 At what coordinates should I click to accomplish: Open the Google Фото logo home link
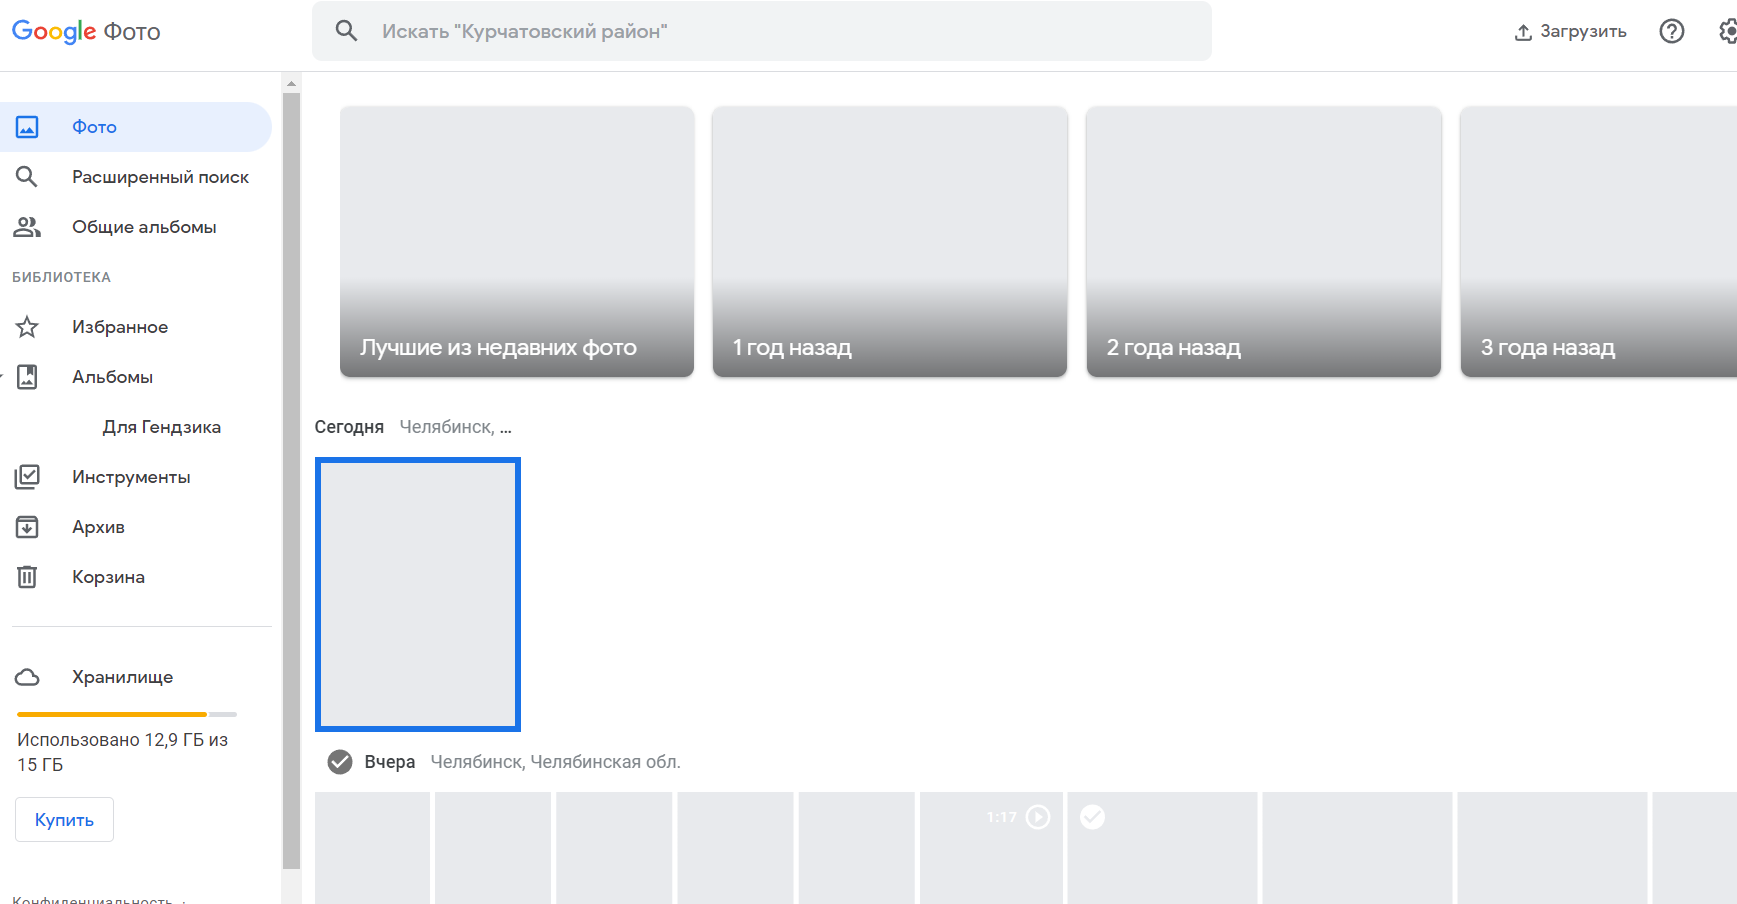86,31
